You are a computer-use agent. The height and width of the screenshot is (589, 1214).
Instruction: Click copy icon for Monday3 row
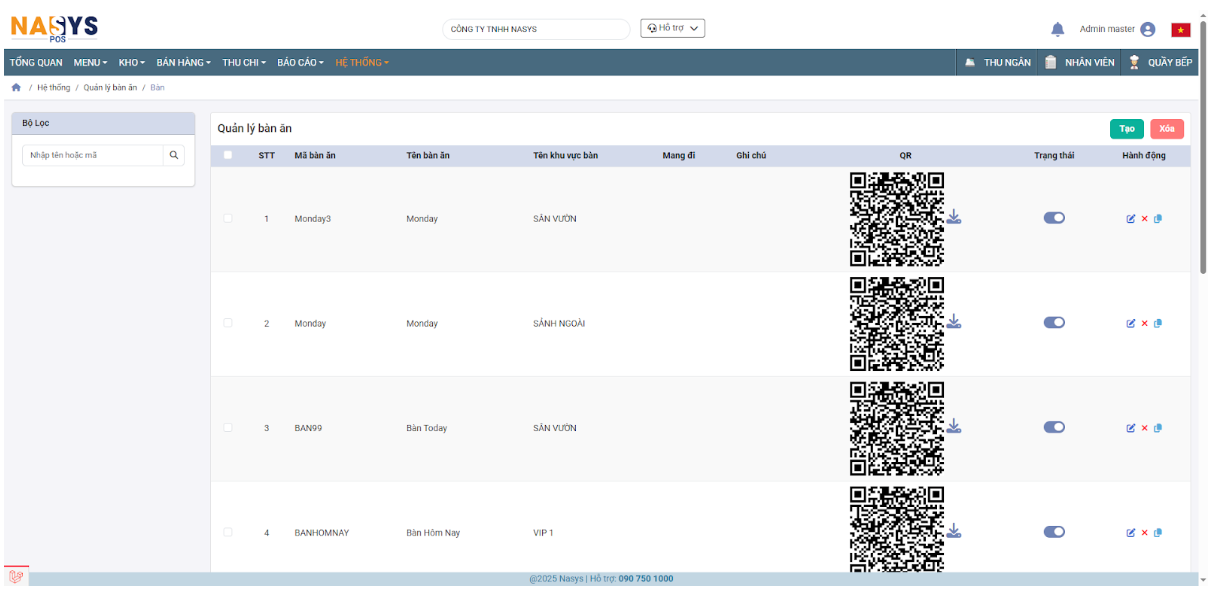tap(1158, 219)
